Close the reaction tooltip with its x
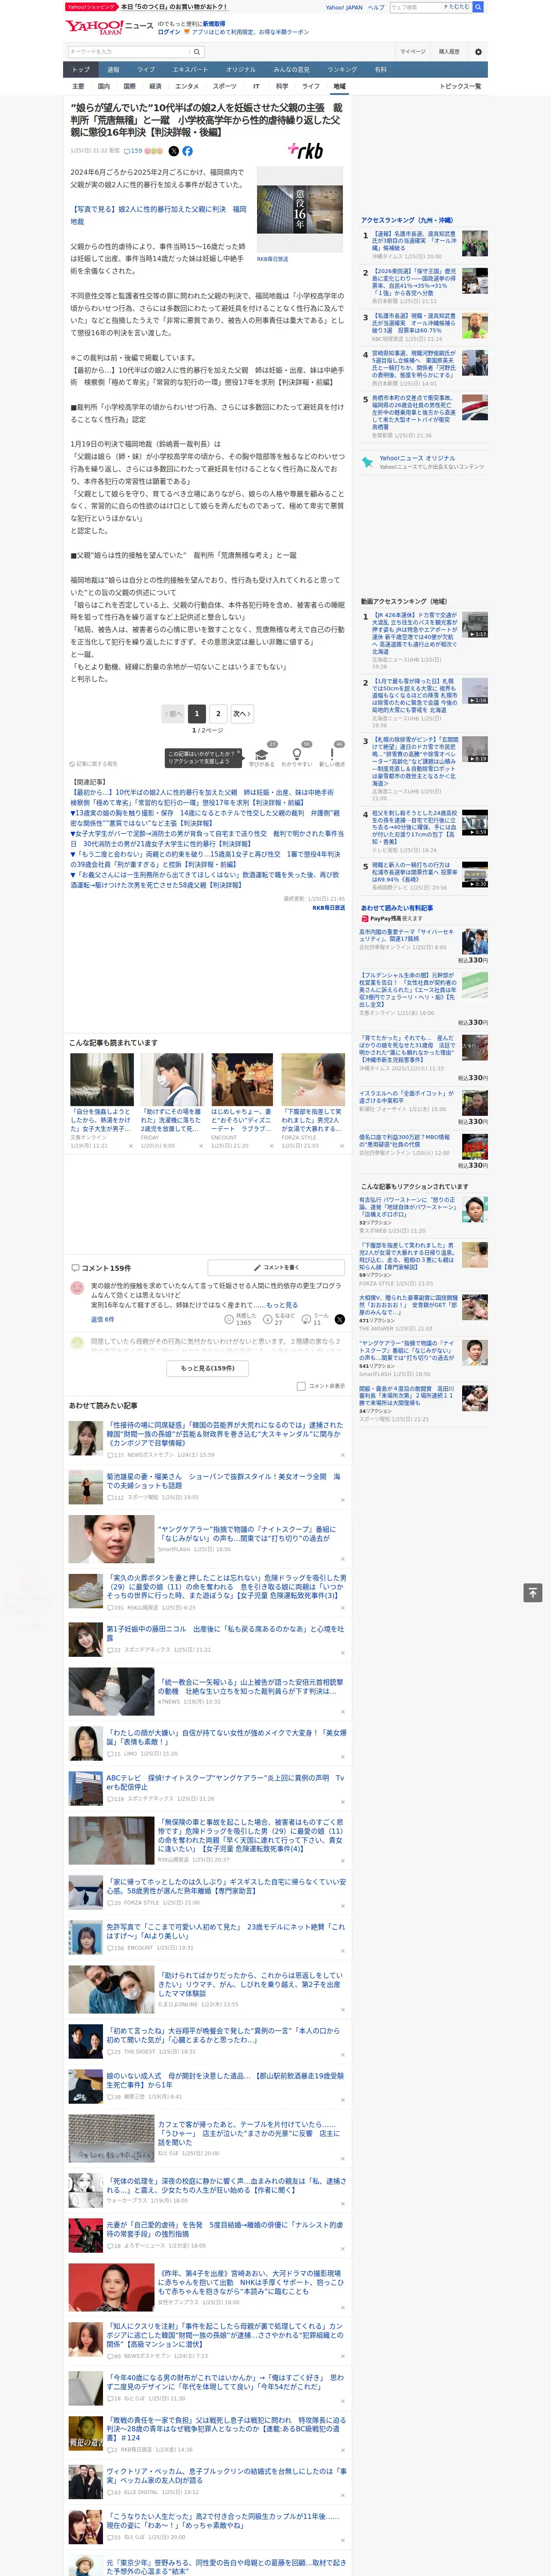Image resolution: width=551 pixels, height=2576 pixels. 238,753
